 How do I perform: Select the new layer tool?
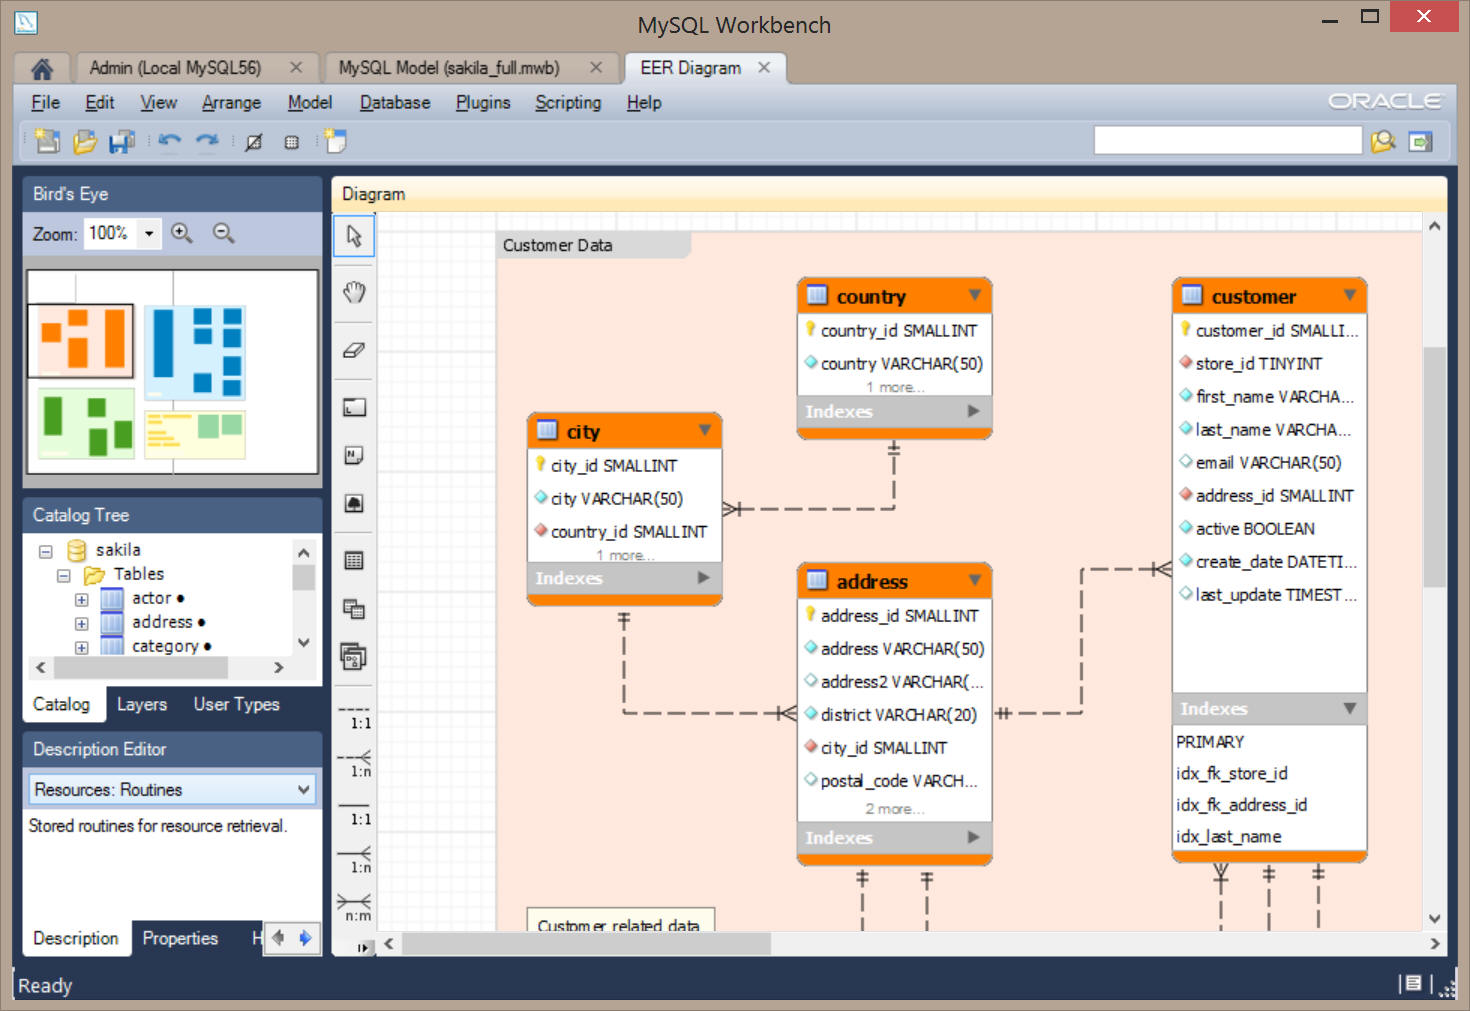click(354, 407)
